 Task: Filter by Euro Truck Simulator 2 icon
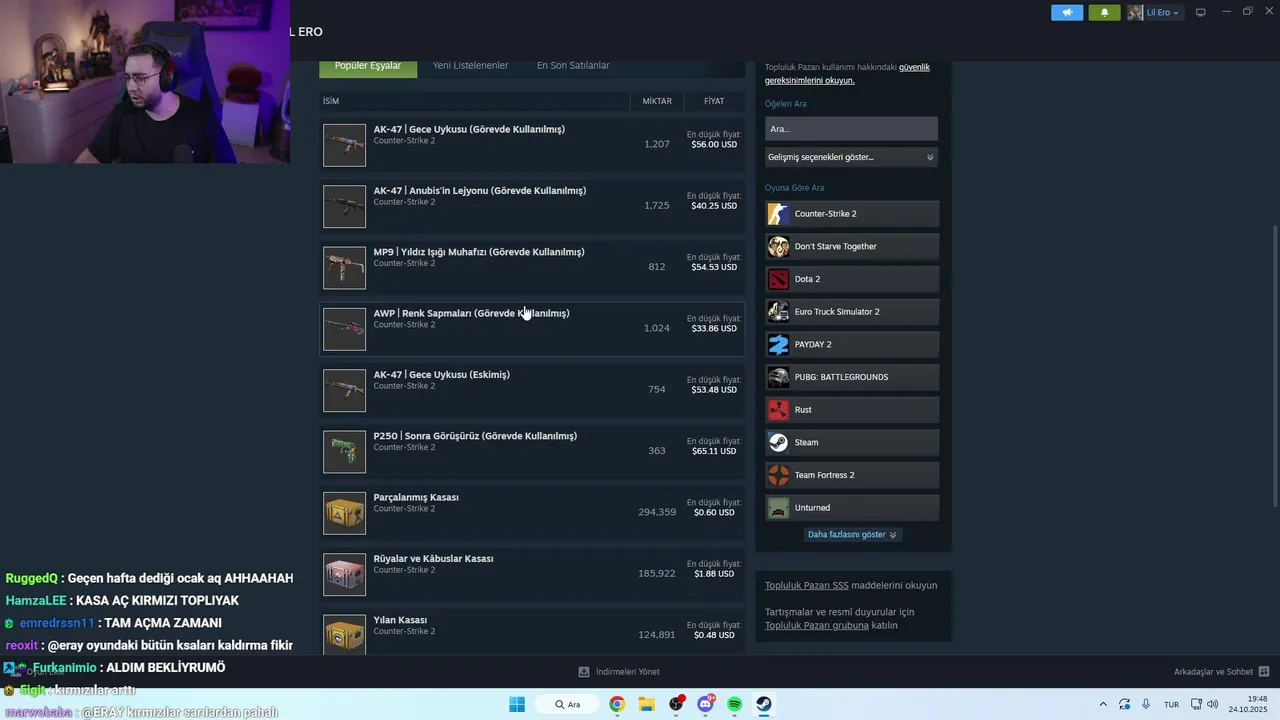tap(778, 312)
